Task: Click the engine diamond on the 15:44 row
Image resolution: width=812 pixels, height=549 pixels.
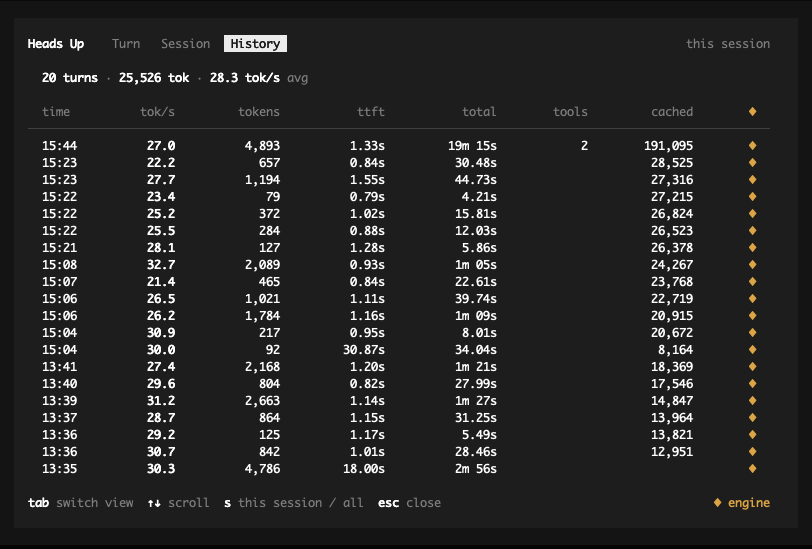Action: (752, 146)
